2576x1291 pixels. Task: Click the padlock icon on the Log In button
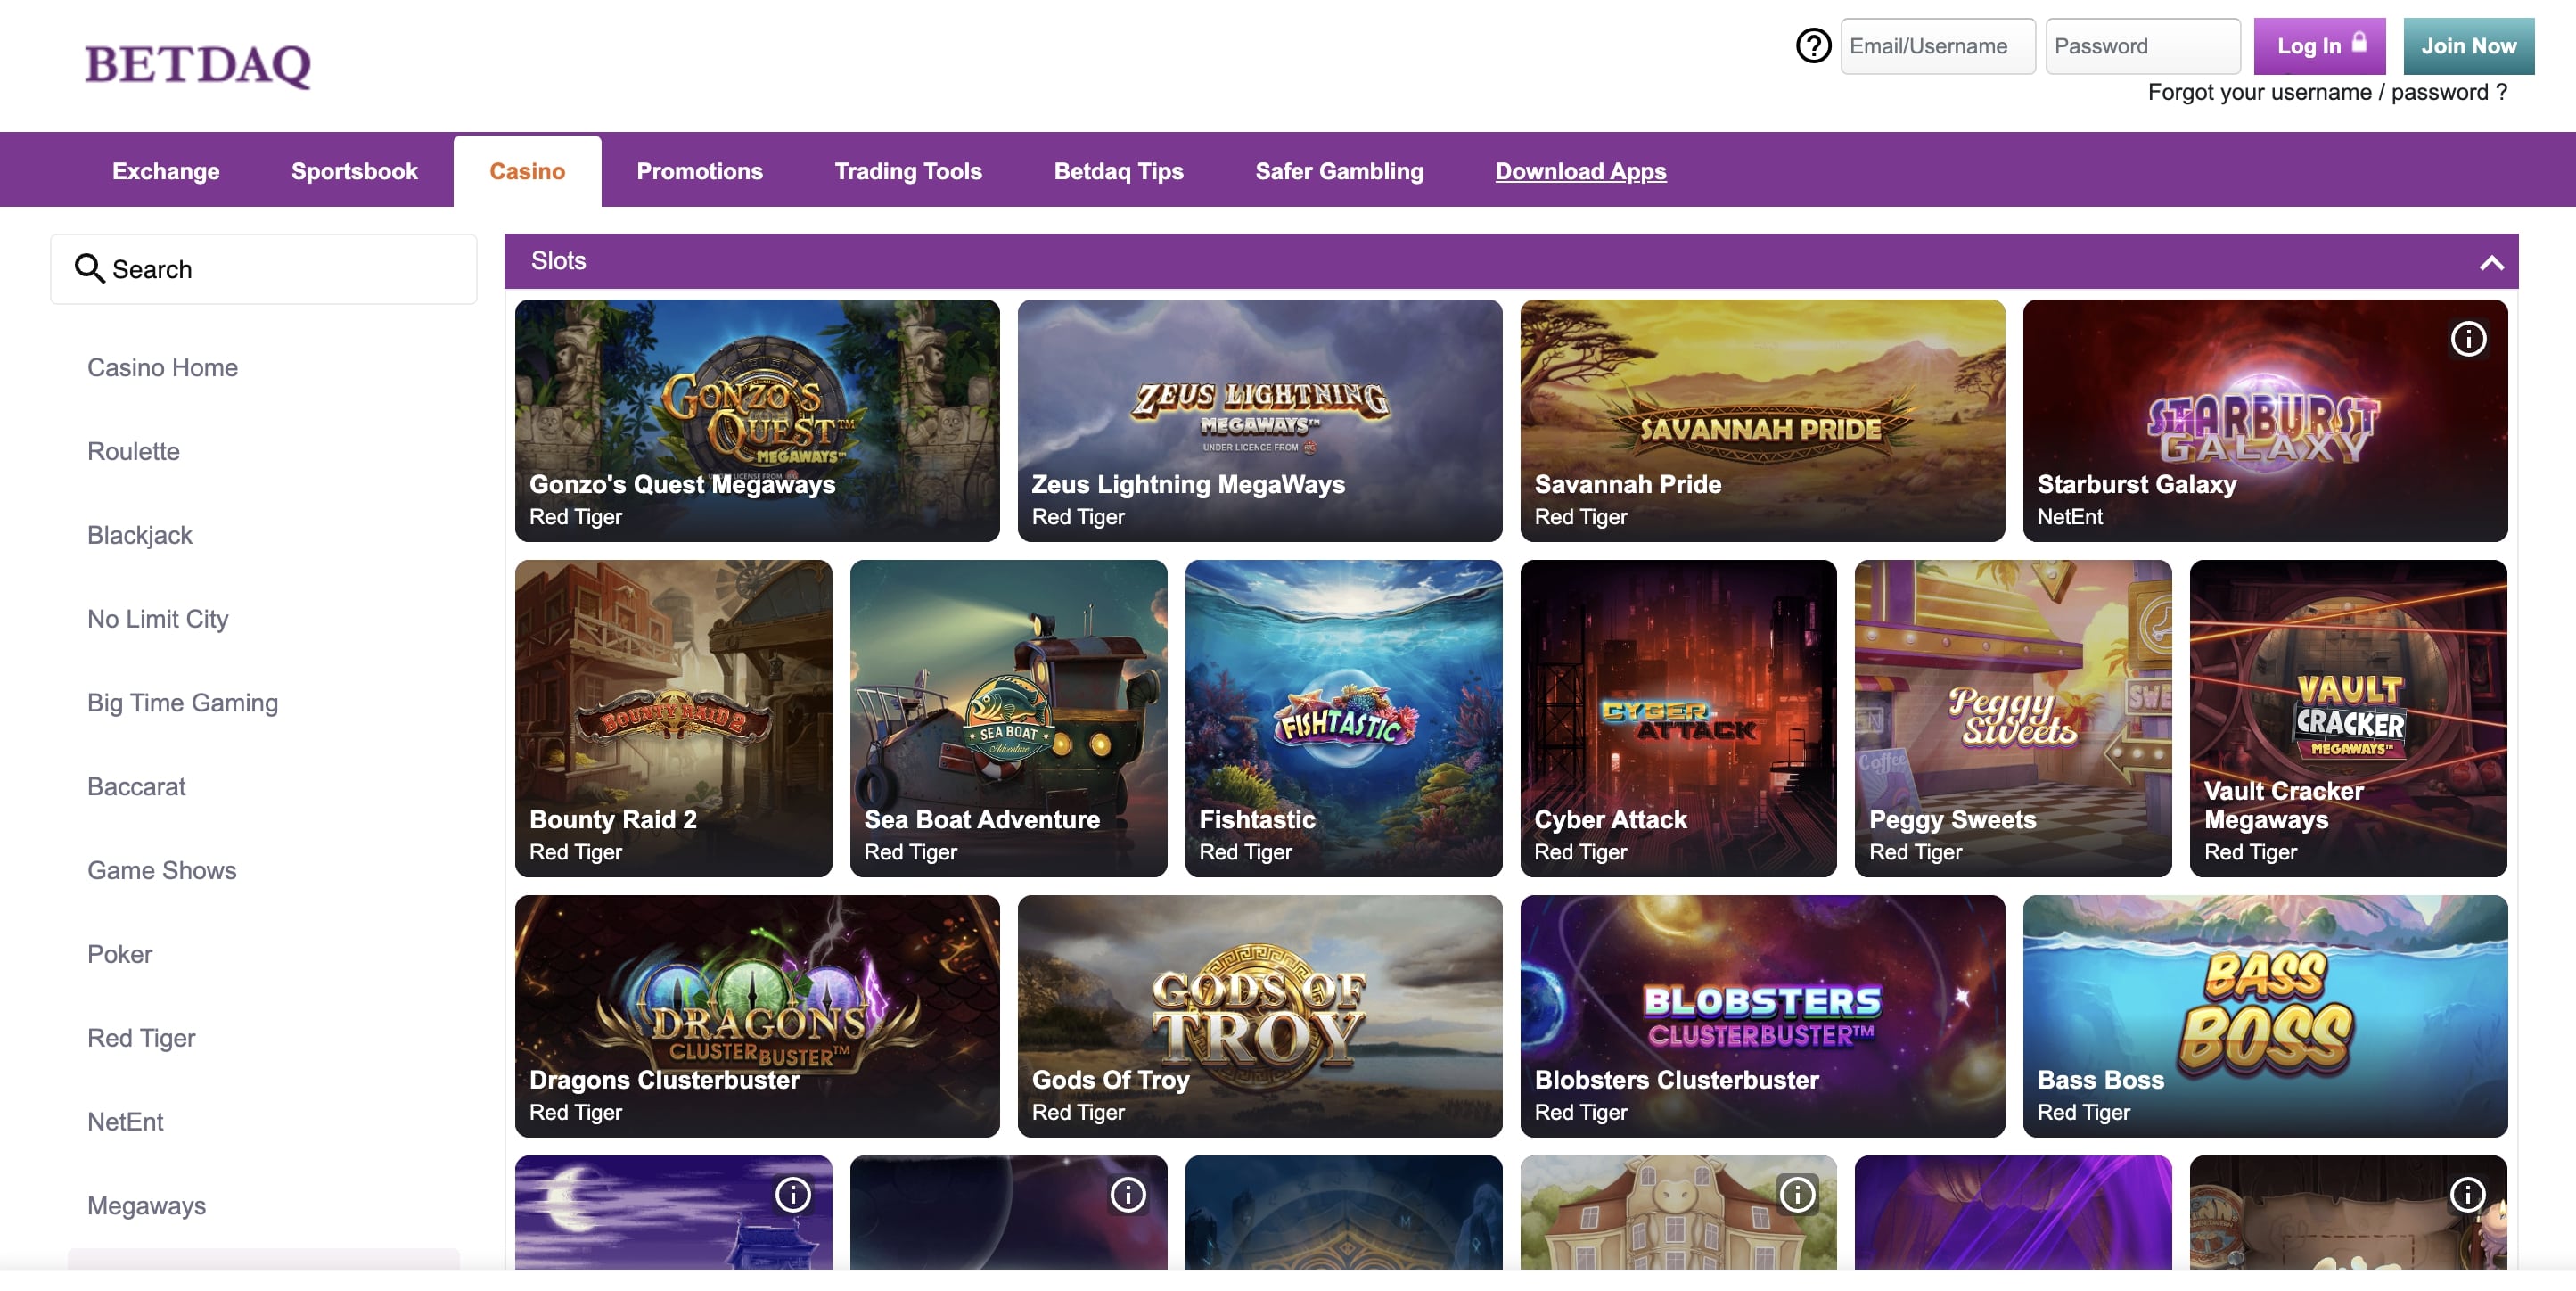click(x=2360, y=44)
